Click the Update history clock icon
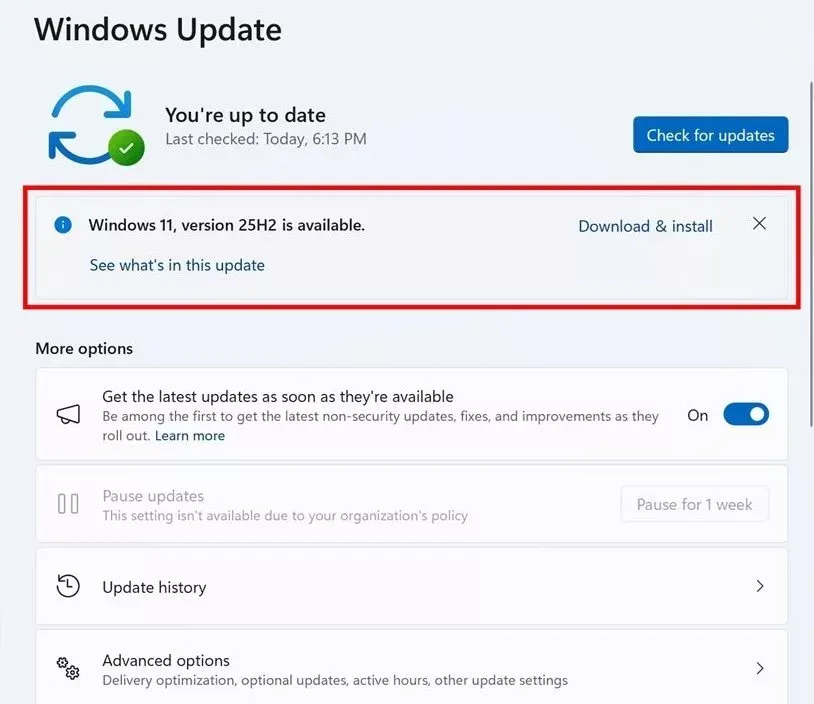Viewport: 814px width, 704px height. tap(68, 587)
